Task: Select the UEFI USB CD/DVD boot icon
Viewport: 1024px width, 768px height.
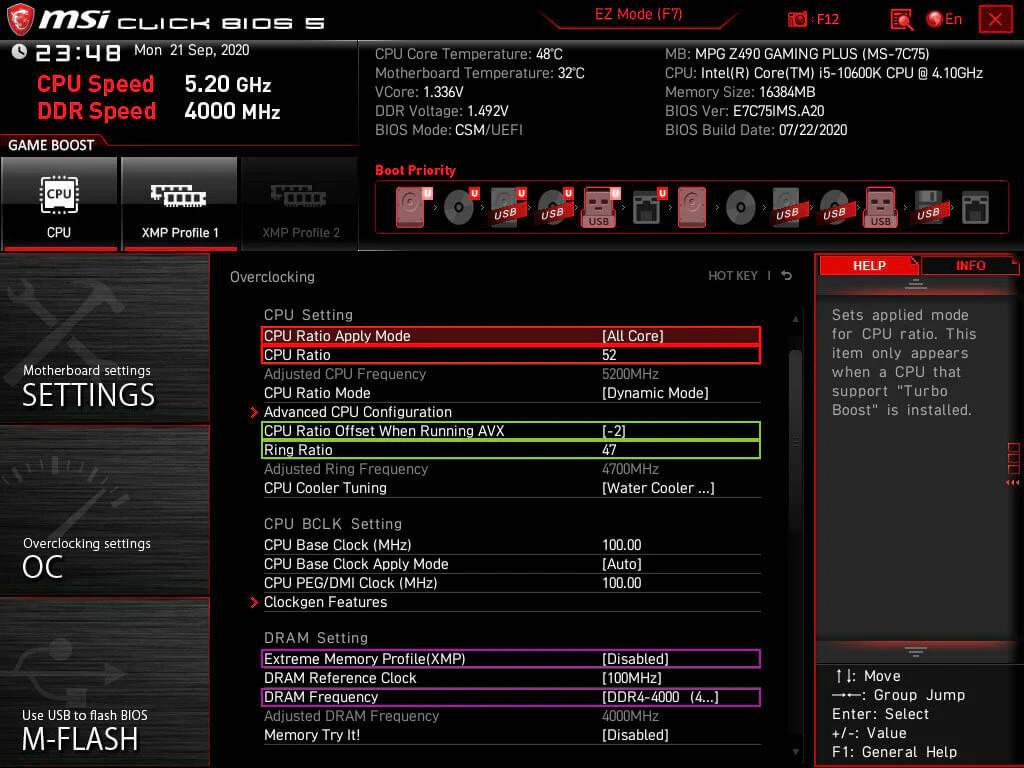Action: pos(554,207)
